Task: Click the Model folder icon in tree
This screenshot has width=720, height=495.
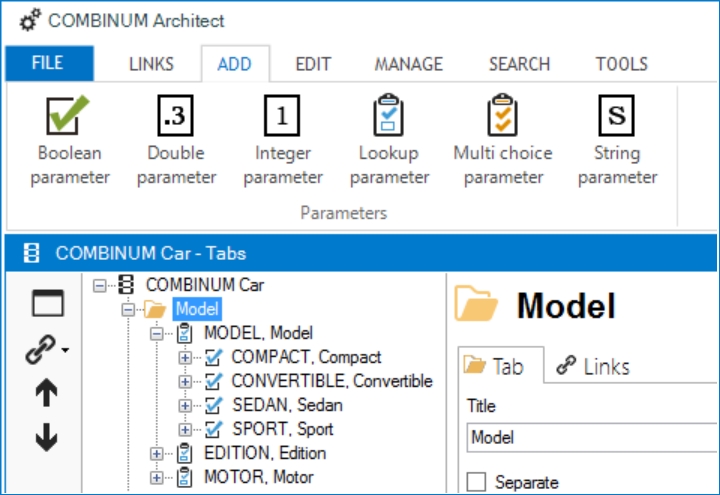Action: pyautogui.click(x=155, y=309)
